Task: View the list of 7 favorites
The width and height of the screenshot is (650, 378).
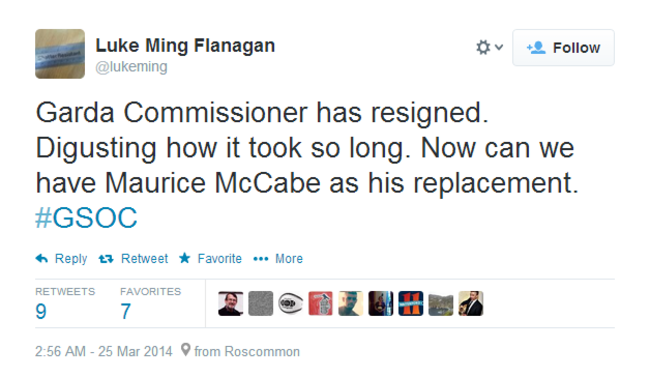Action: 150,304
